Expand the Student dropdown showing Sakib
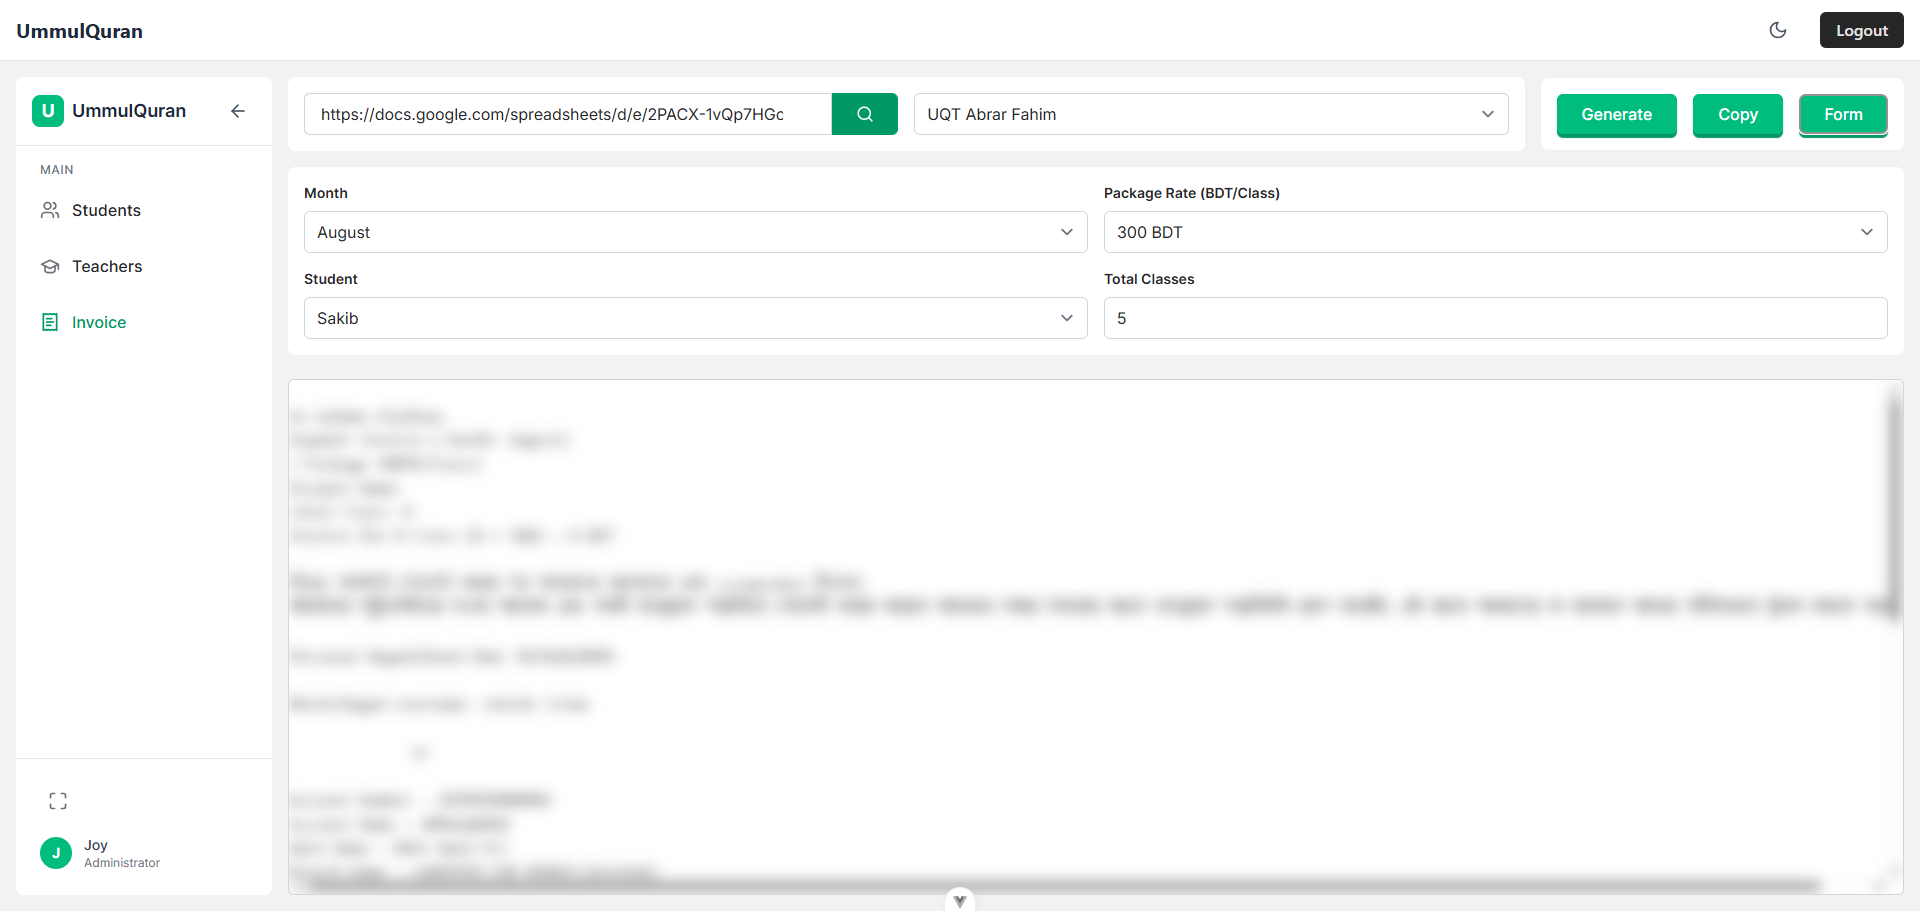Image resolution: width=1920 pixels, height=911 pixels. click(695, 318)
